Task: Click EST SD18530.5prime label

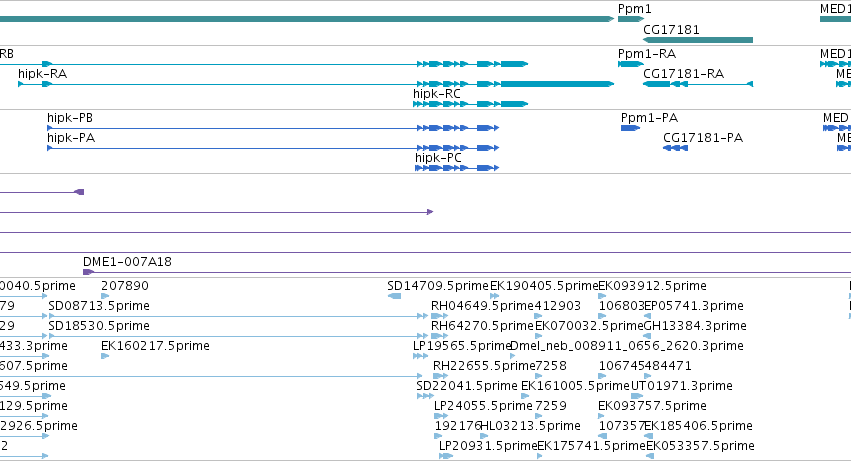Action: (x=99, y=326)
